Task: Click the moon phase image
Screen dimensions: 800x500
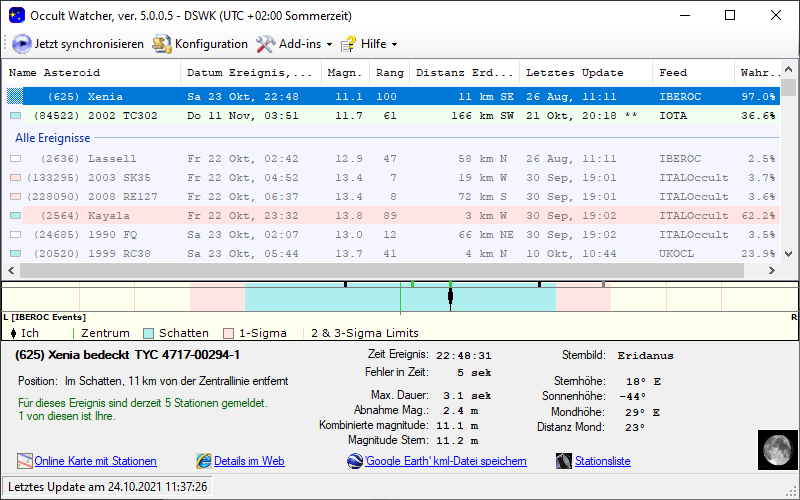Action: pyautogui.click(x=774, y=449)
